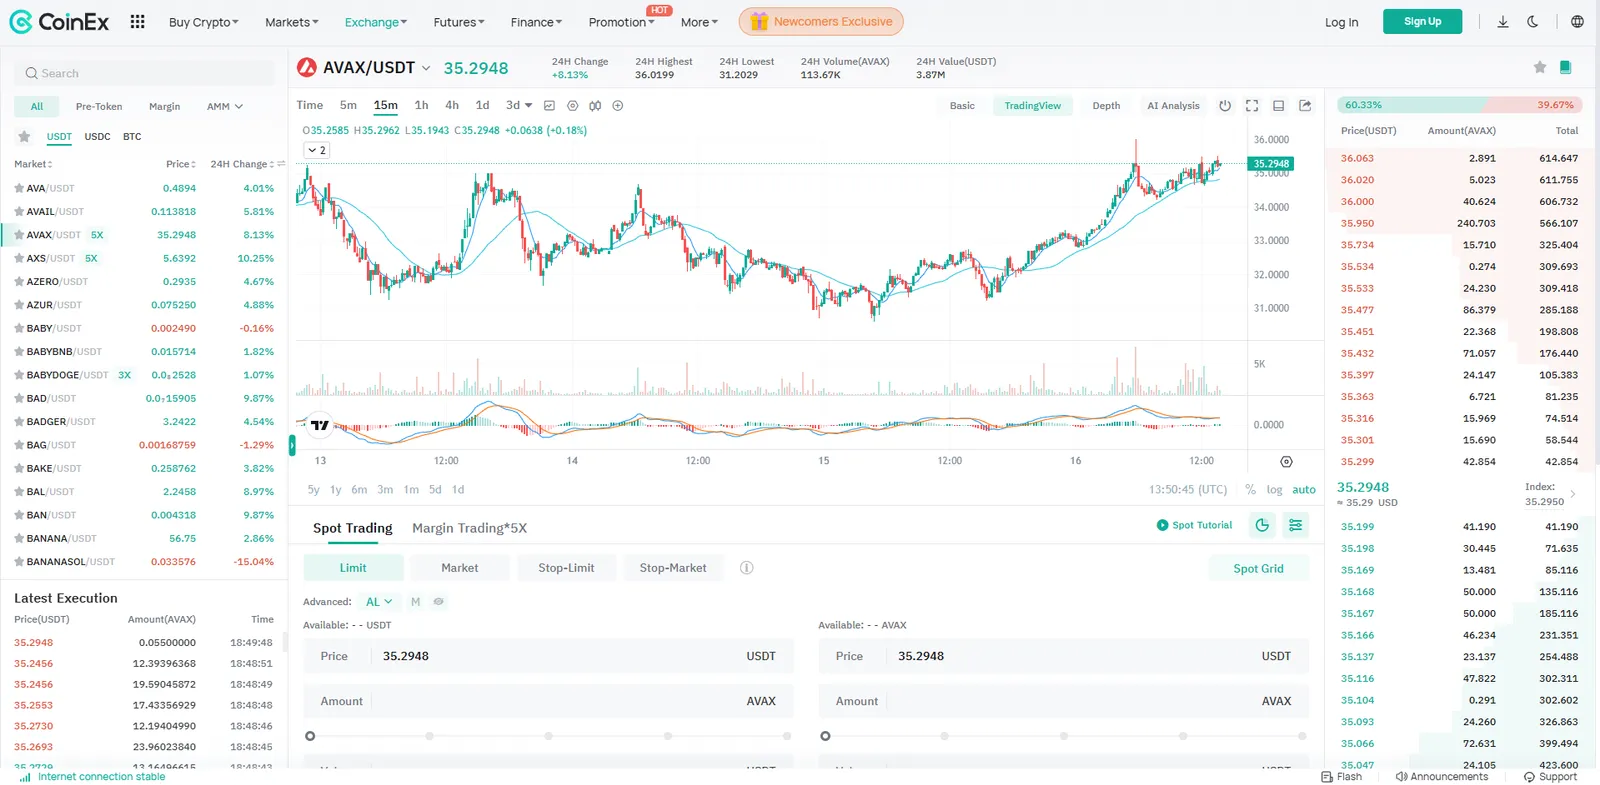This screenshot has width=1600, height=785.
Task: Open the Spot Tutorial link
Action: [x=1194, y=525]
